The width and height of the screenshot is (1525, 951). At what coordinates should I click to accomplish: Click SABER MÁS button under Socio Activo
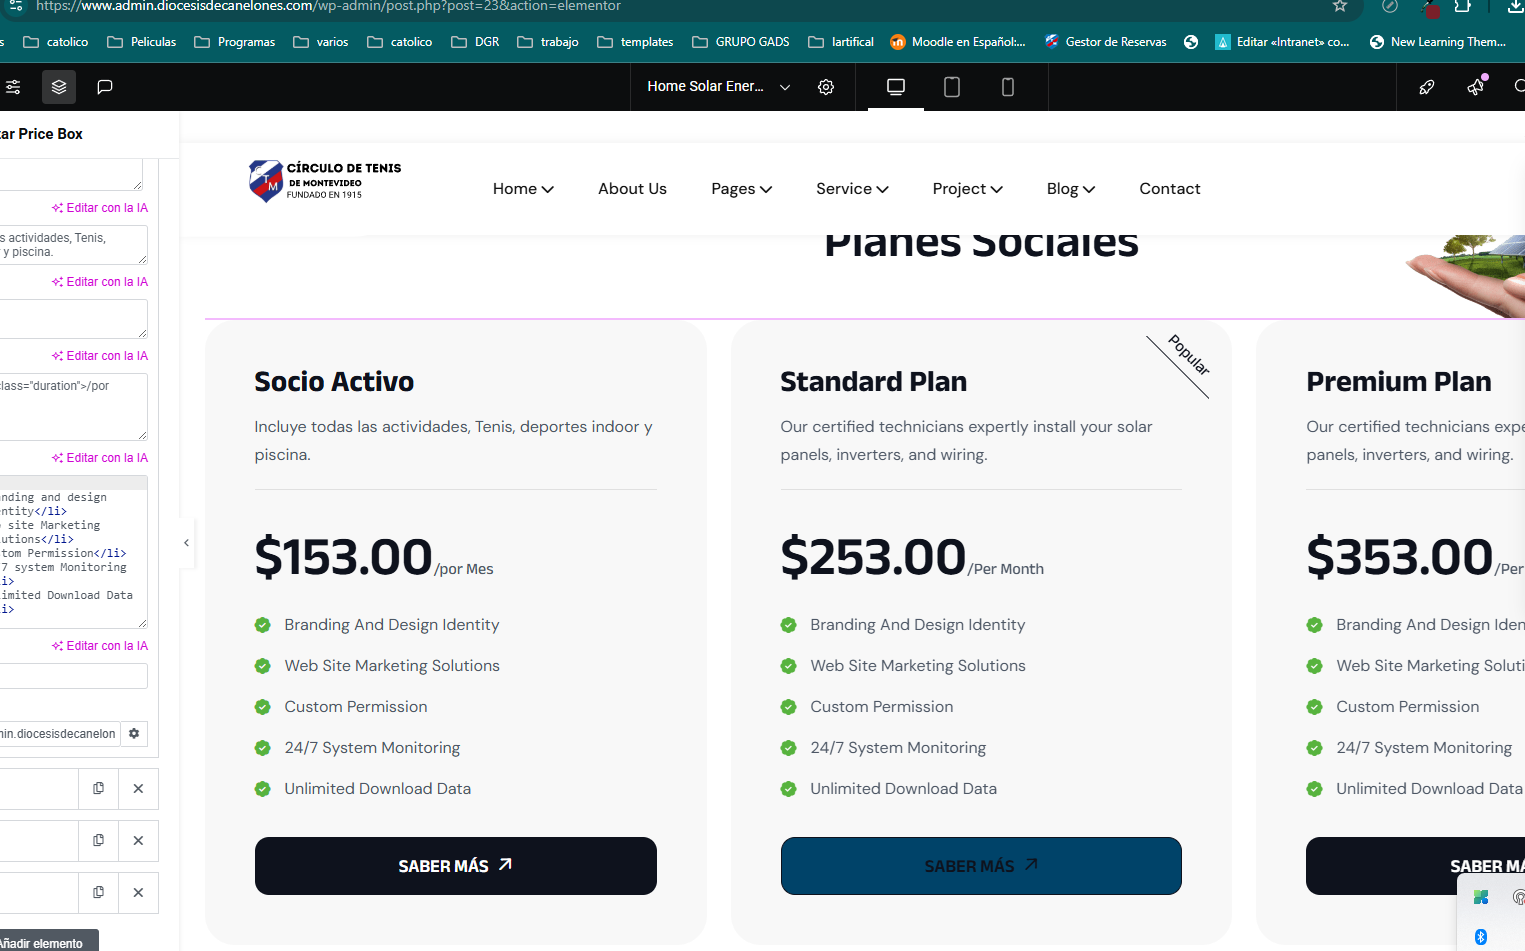pos(455,866)
